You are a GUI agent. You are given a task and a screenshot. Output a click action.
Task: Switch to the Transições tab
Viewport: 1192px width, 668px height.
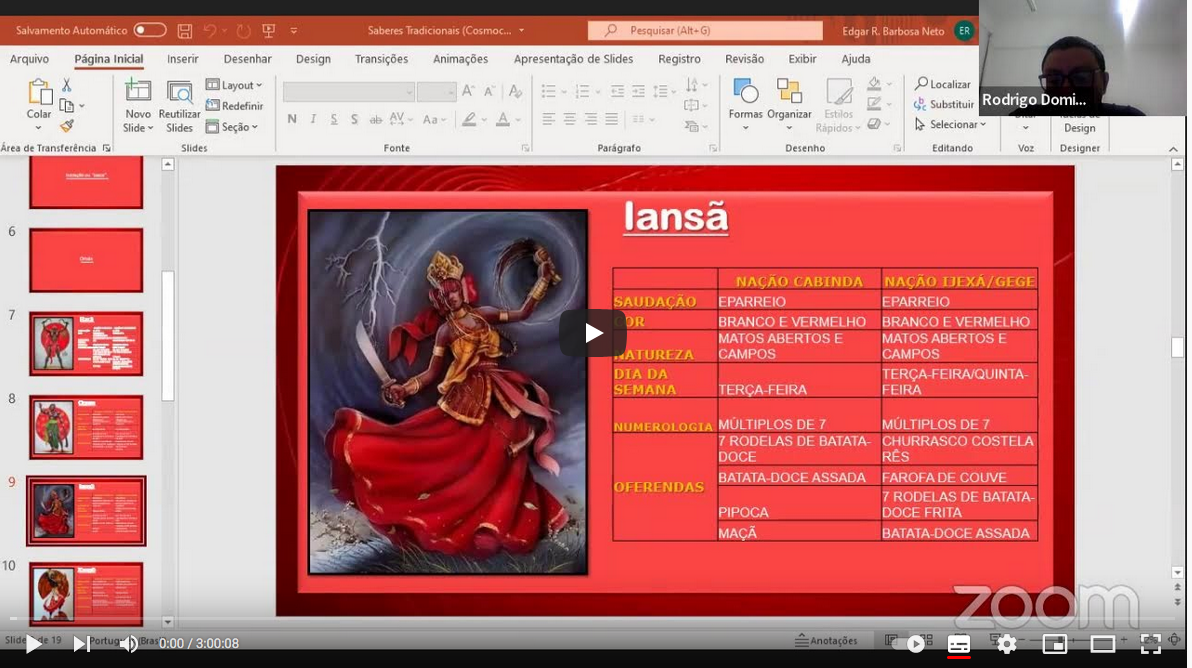click(382, 59)
